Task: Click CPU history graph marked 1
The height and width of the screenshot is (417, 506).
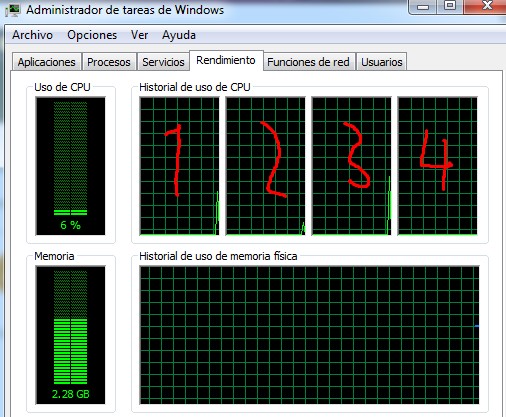Action: [x=179, y=166]
